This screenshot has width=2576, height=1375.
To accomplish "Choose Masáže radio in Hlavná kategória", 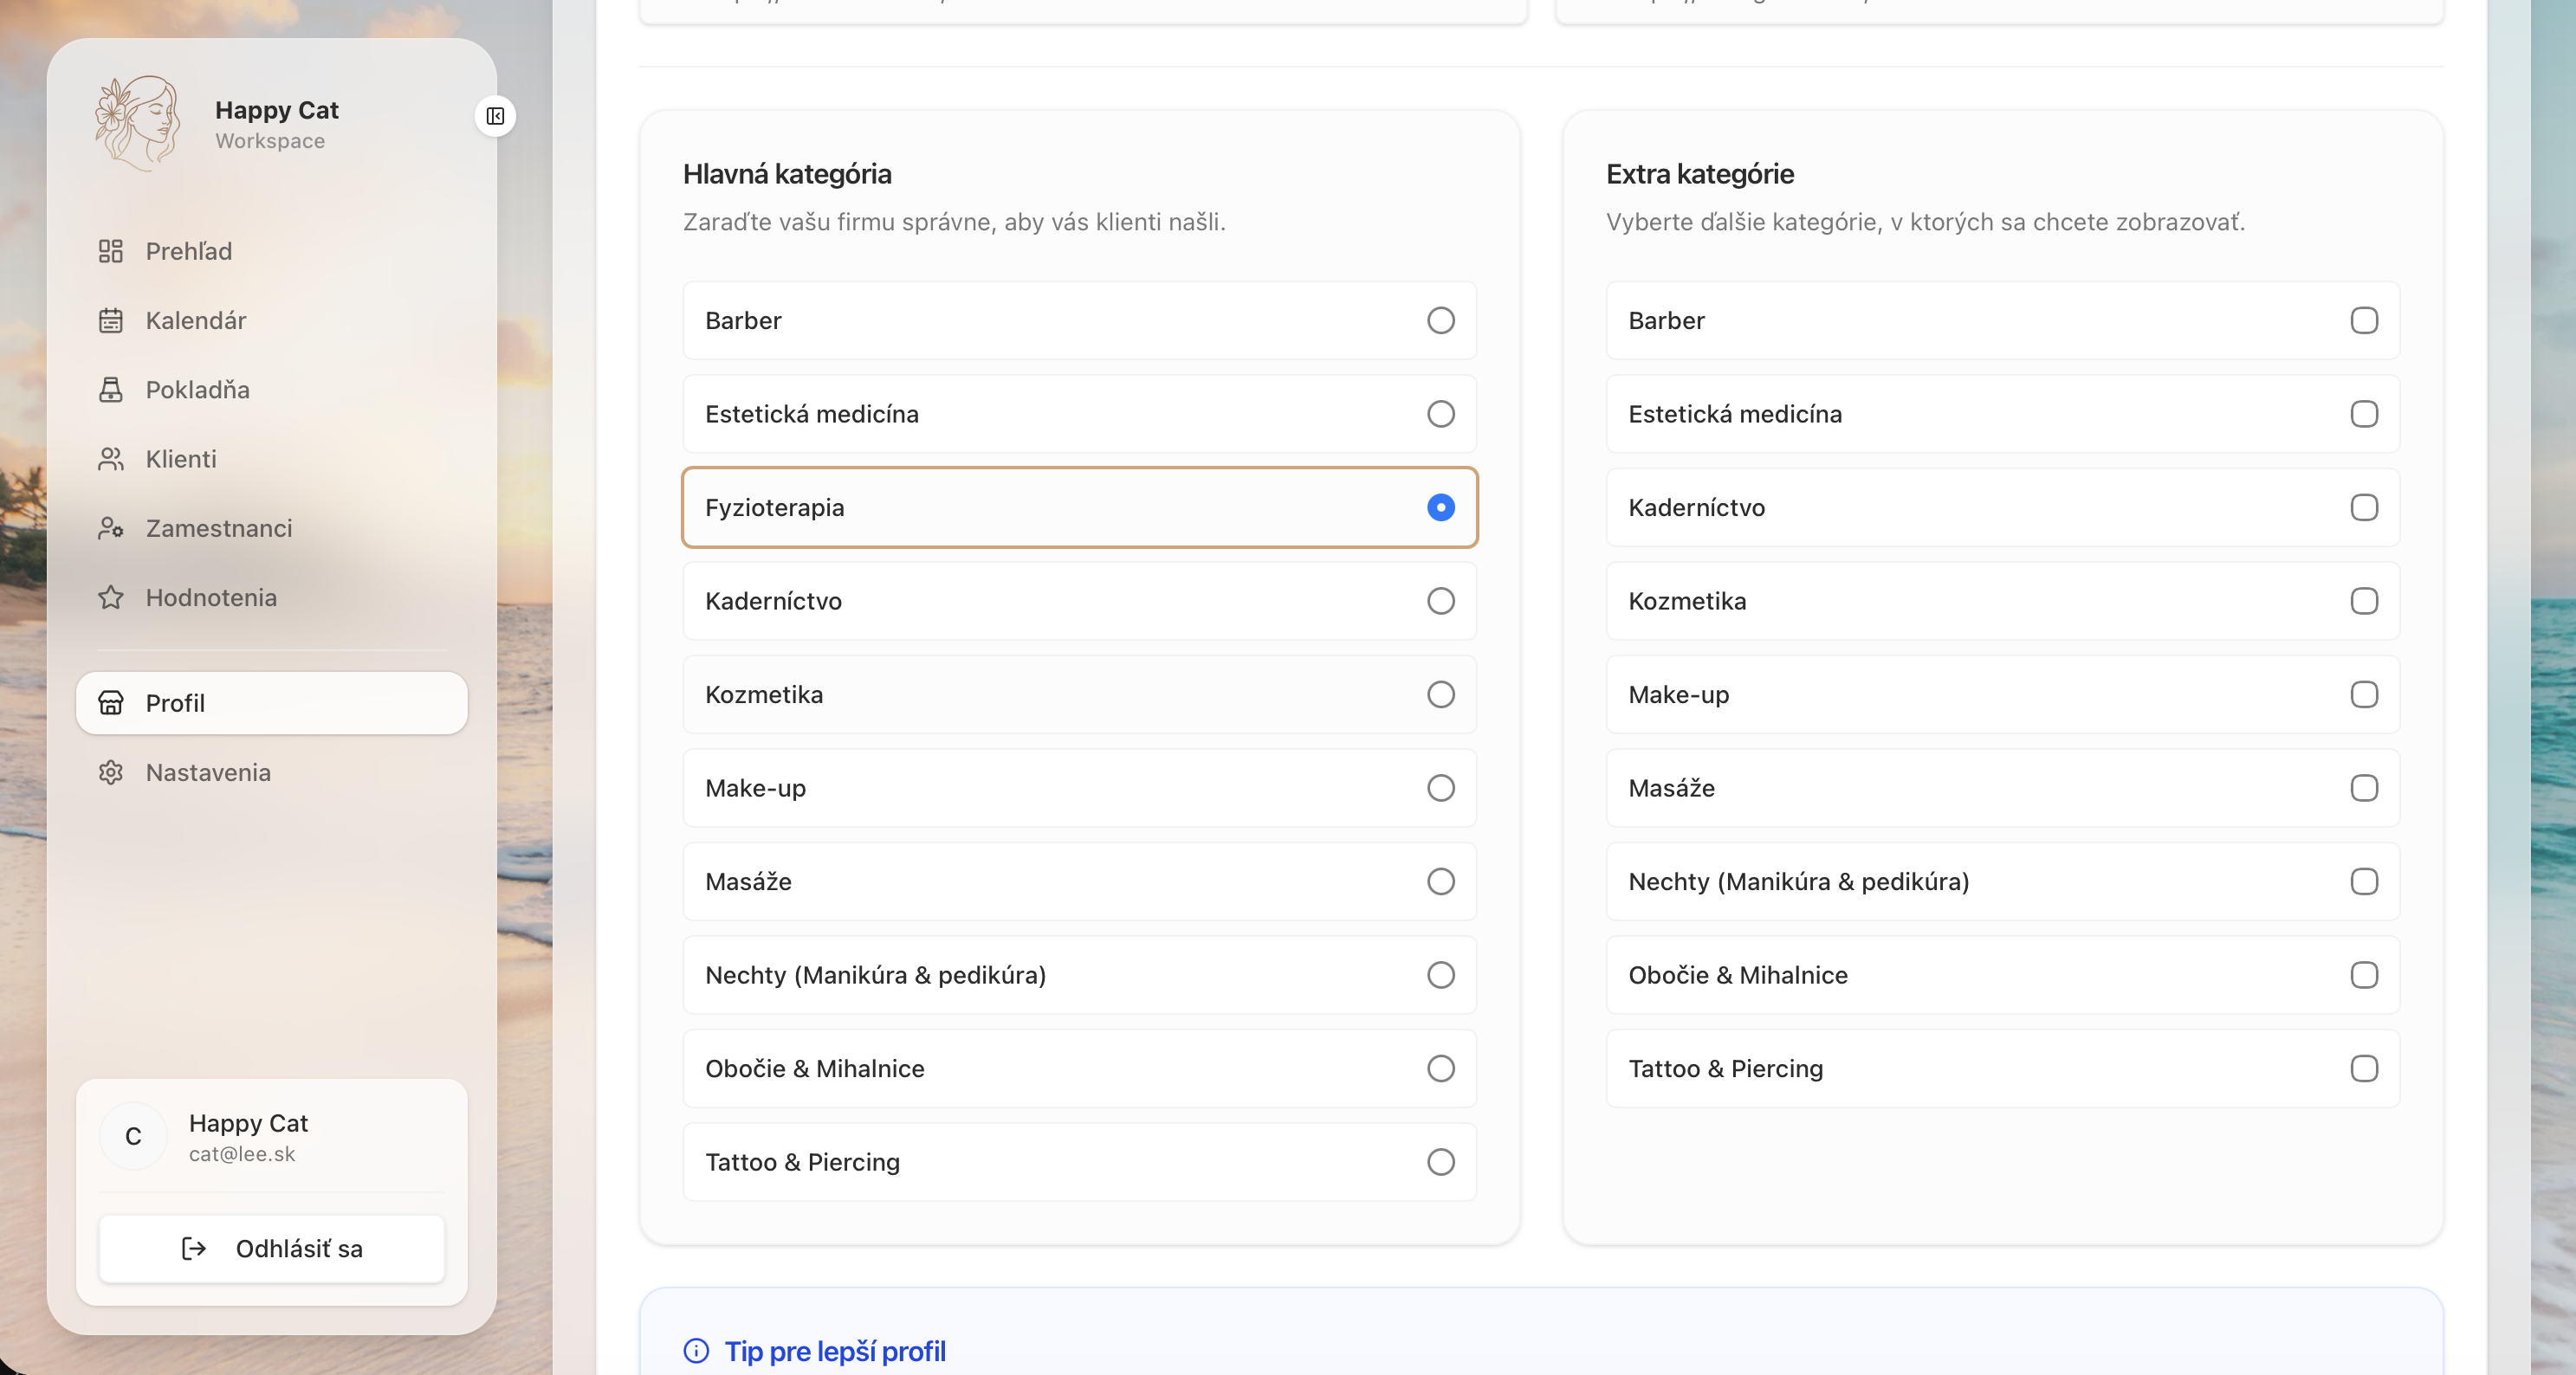I will (x=1440, y=881).
